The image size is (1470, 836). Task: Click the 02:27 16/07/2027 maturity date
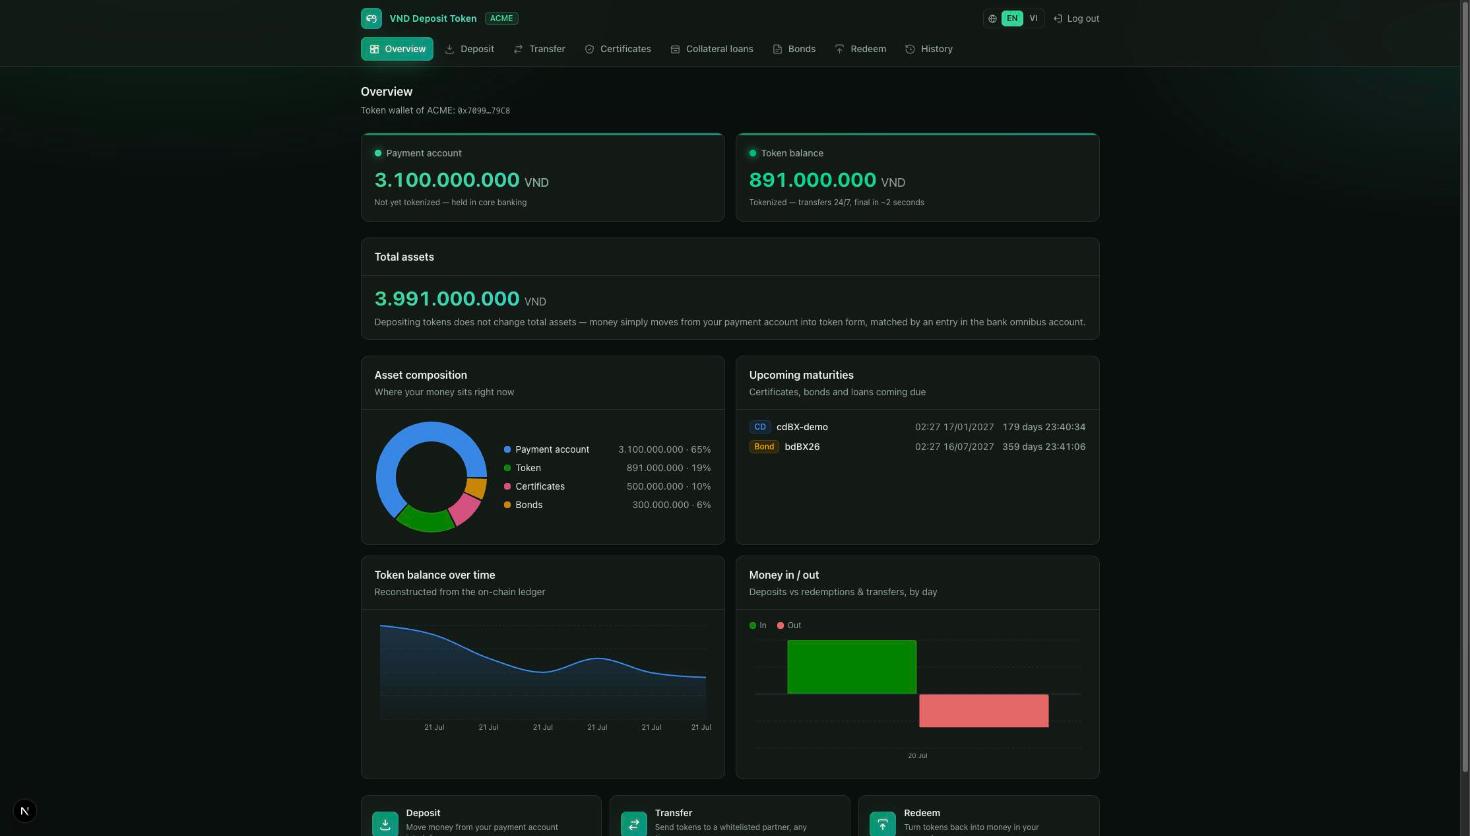(954, 447)
